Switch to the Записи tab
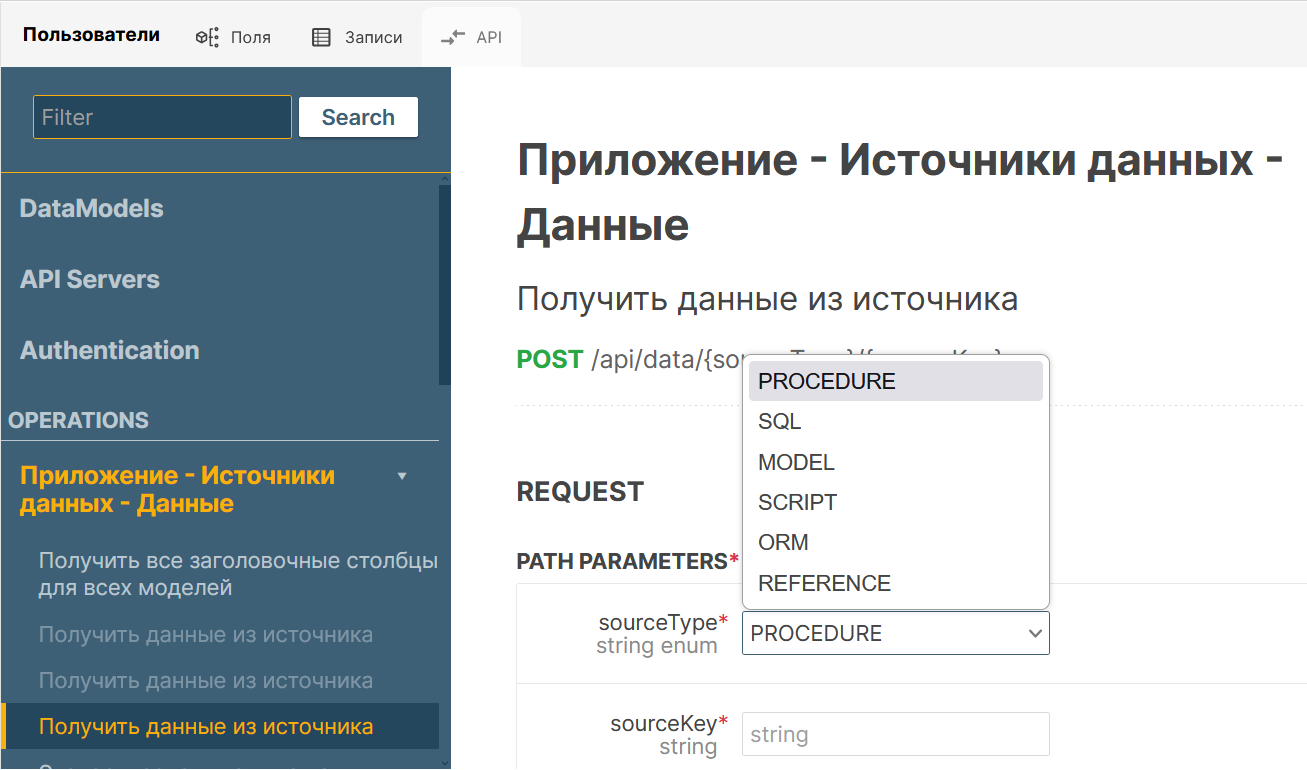1307x770 pixels. [x=373, y=37]
